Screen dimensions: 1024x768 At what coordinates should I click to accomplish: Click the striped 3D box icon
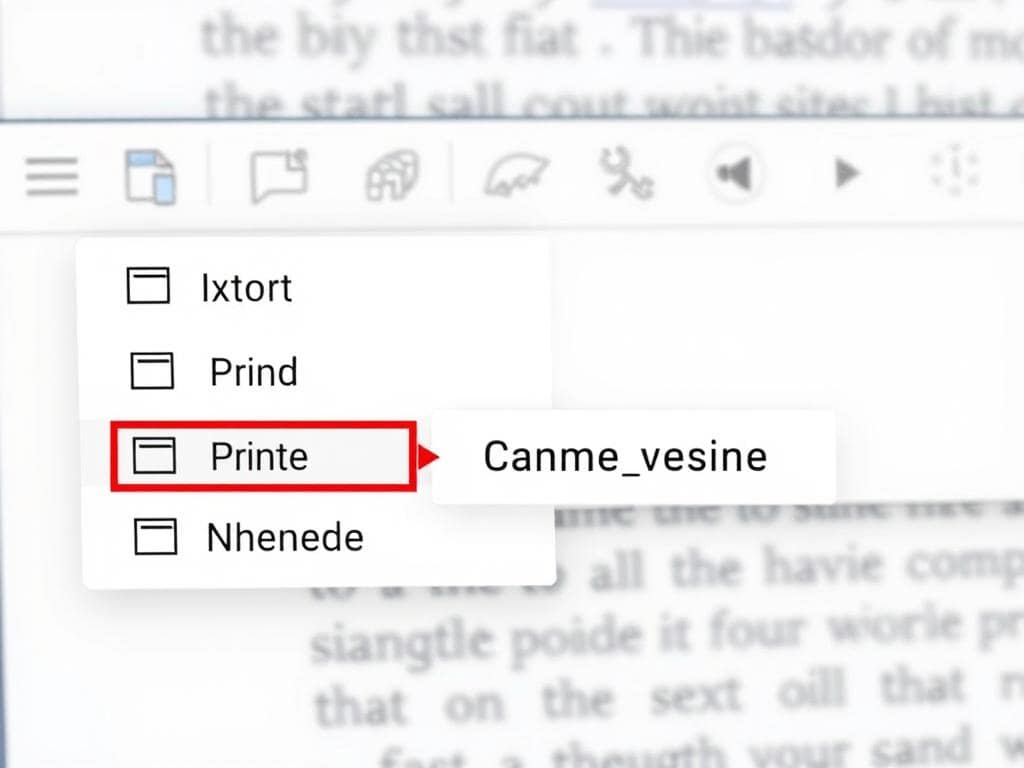click(391, 177)
